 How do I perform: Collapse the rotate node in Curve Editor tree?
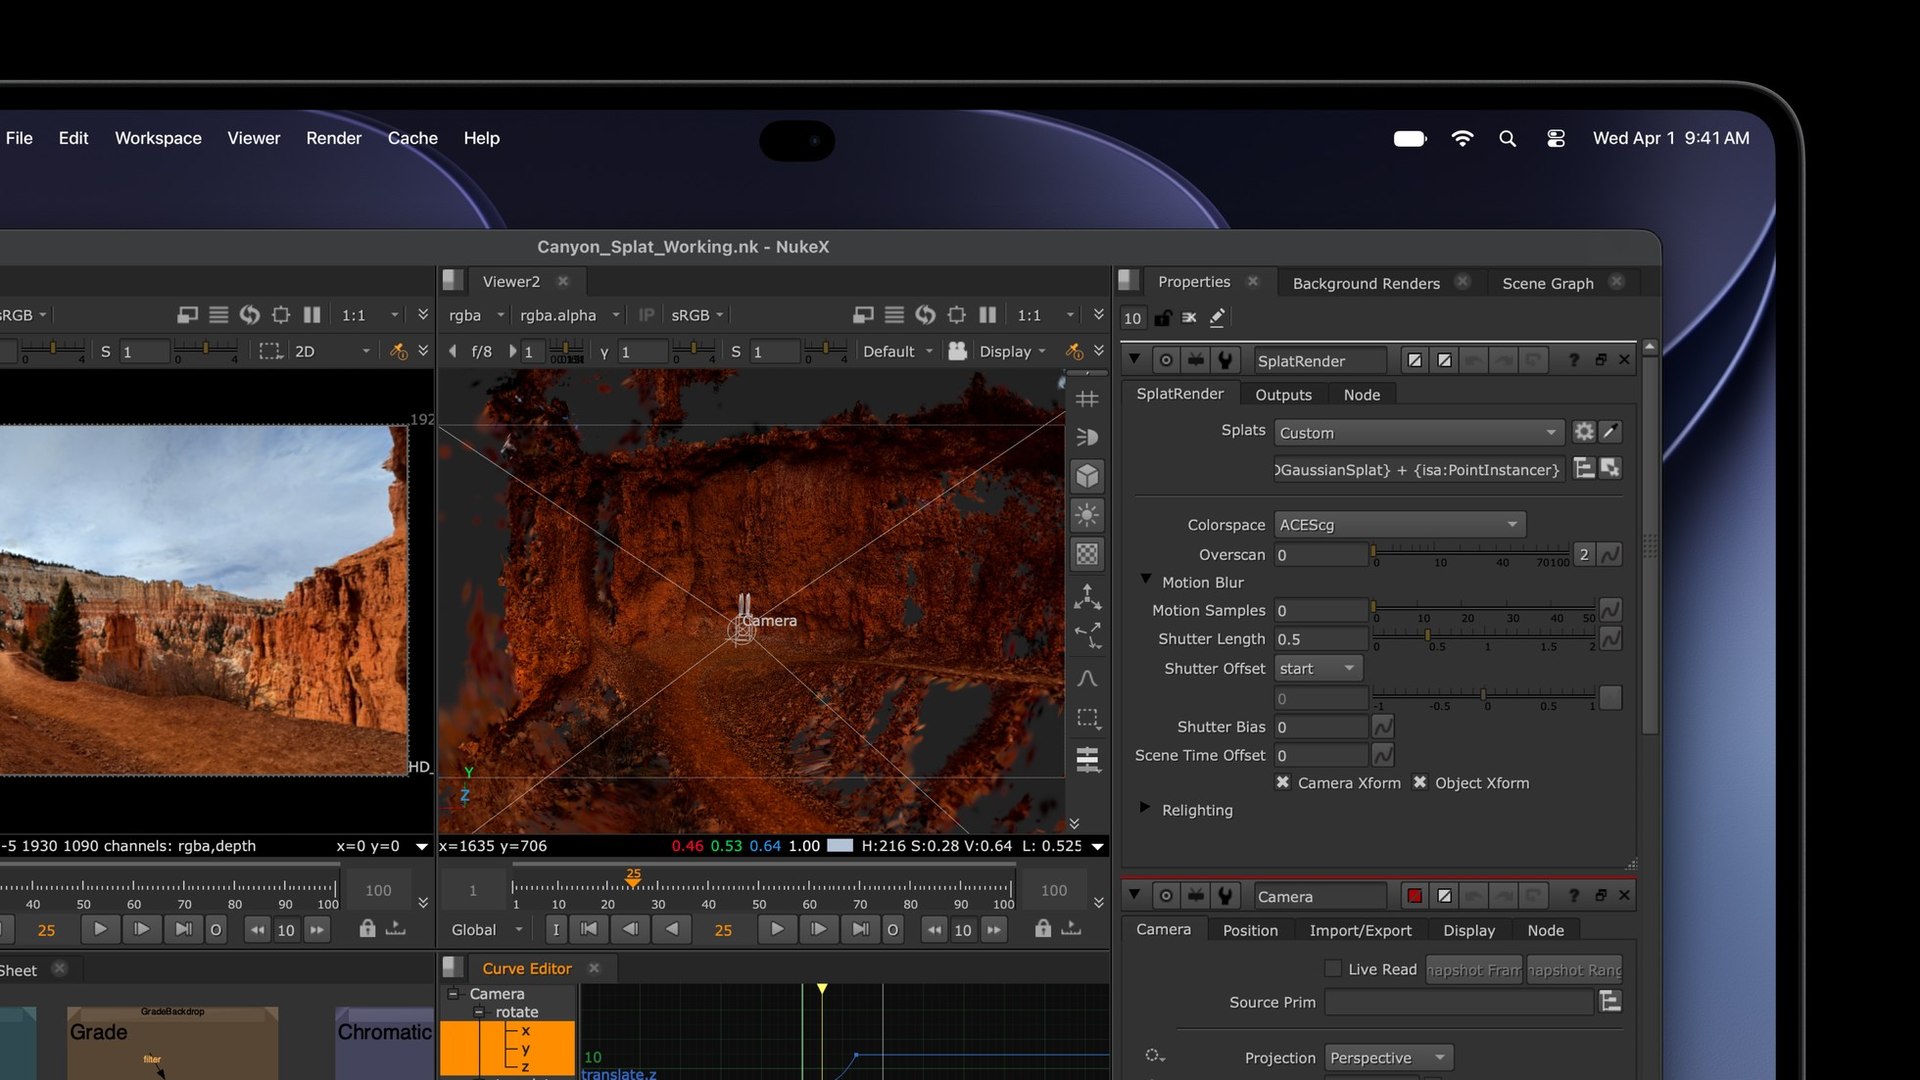coord(479,1012)
